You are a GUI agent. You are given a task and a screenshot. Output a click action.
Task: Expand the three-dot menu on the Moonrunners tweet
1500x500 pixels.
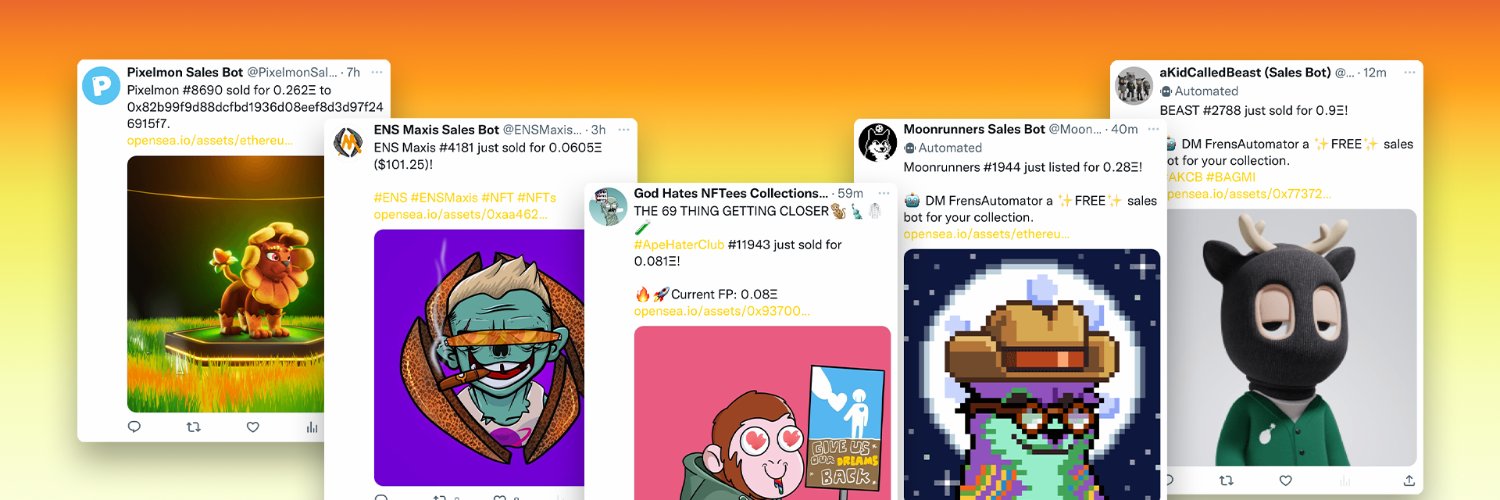click(1155, 129)
